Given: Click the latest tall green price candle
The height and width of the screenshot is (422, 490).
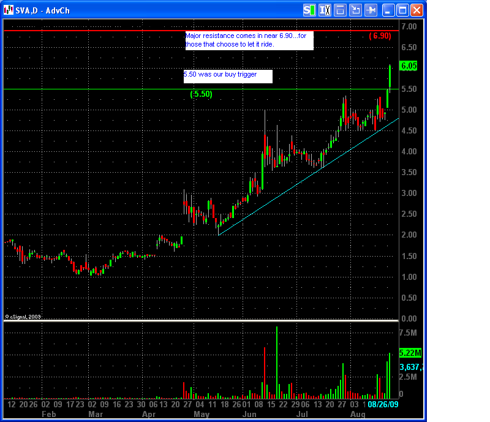Looking at the screenshot, I should click(x=390, y=77).
